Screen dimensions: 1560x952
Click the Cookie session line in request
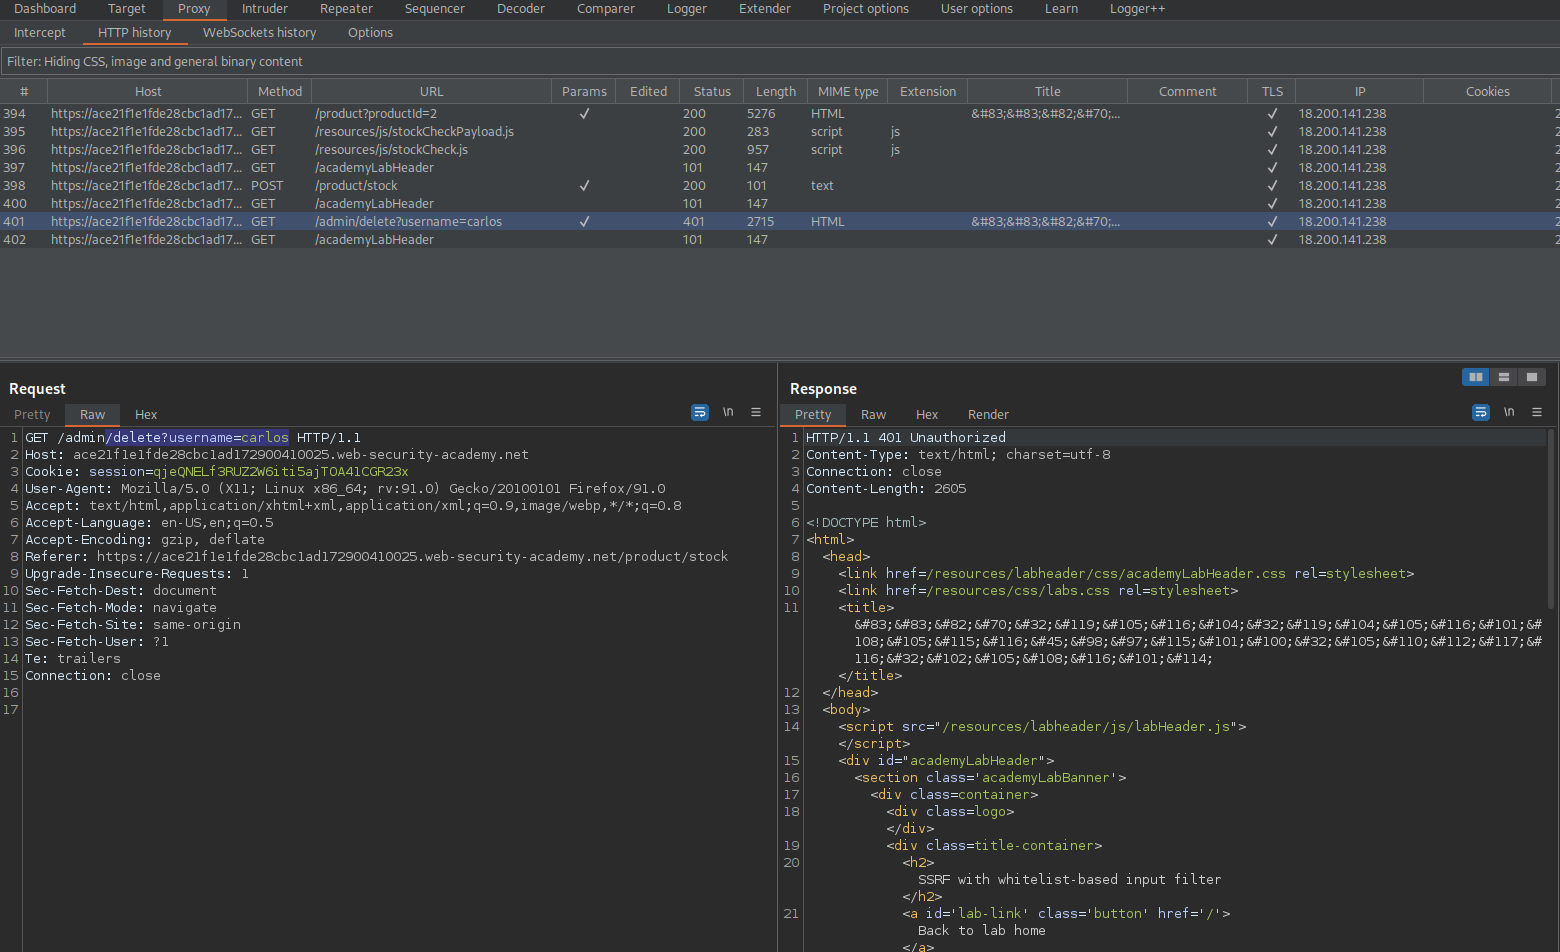pyautogui.click(x=217, y=472)
